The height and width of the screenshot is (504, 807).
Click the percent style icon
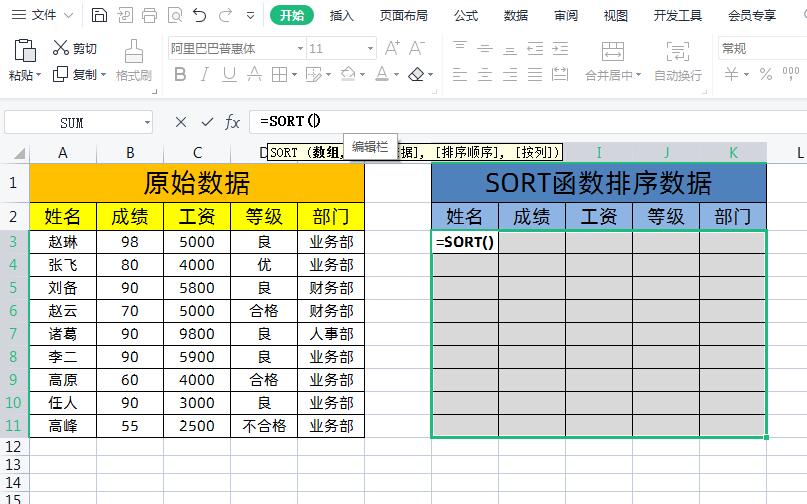click(x=766, y=75)
